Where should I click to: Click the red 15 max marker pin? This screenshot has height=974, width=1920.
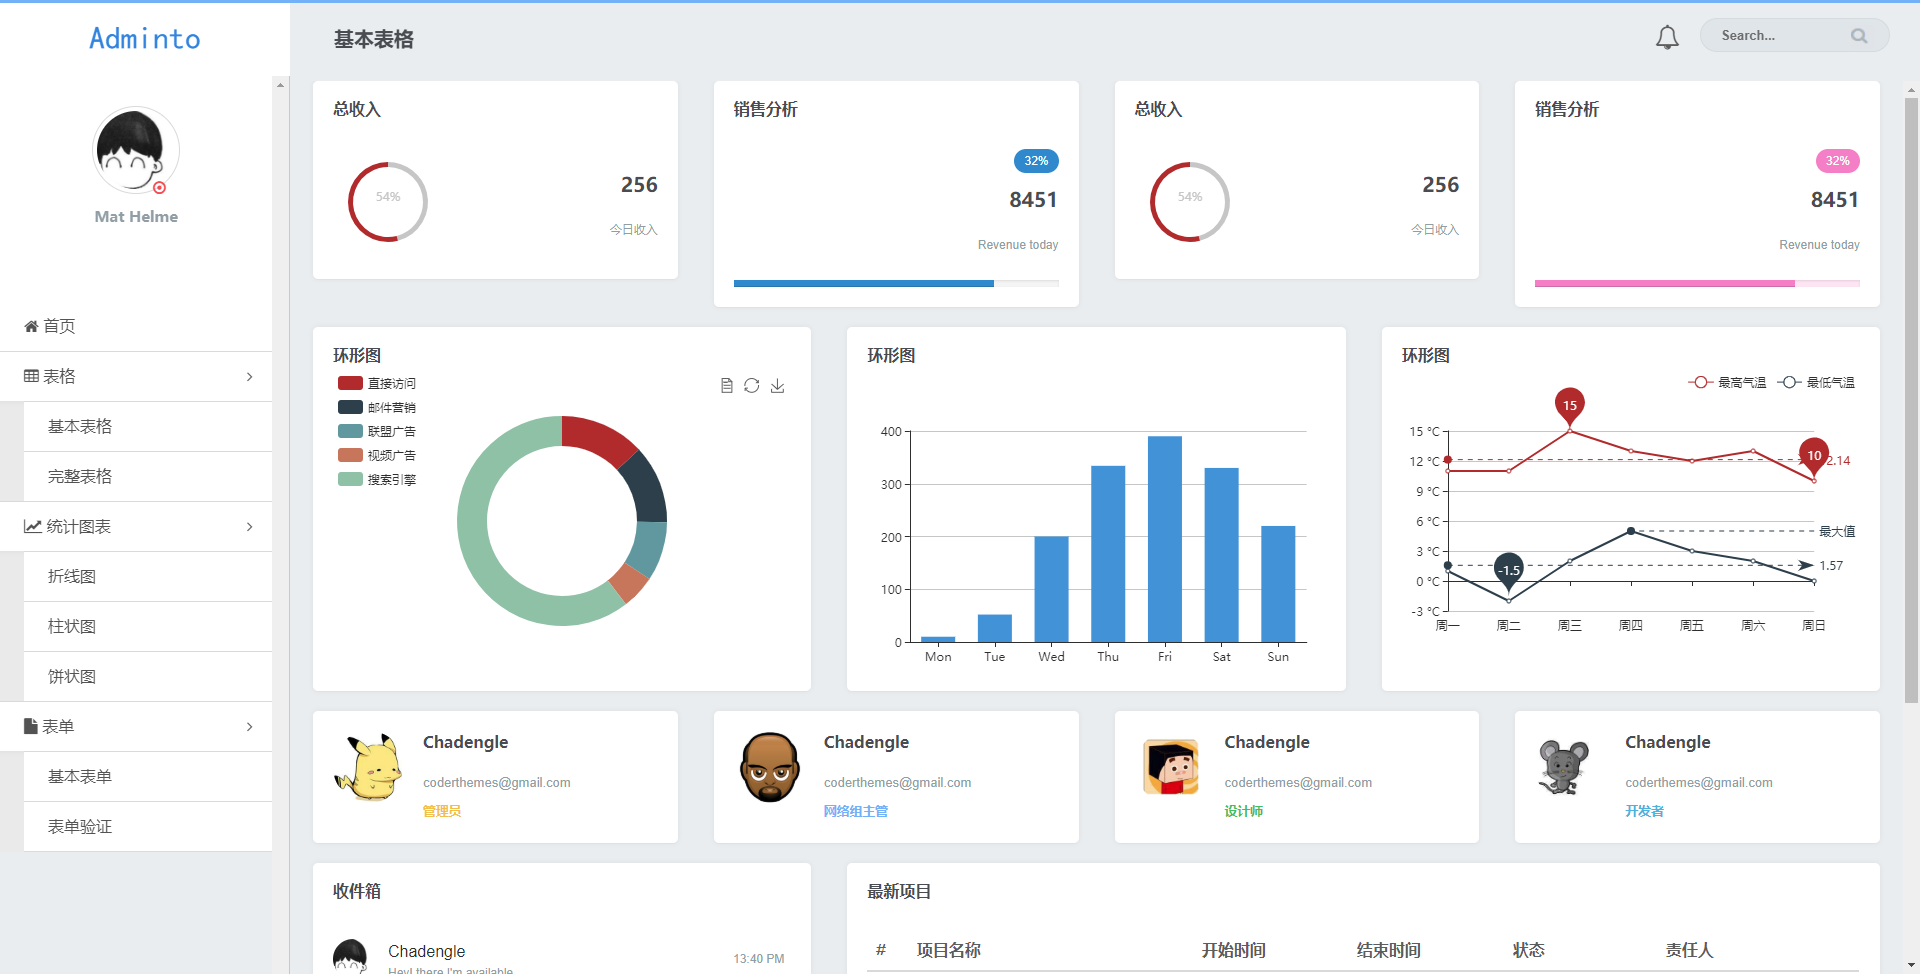(x=1570, y=407)
